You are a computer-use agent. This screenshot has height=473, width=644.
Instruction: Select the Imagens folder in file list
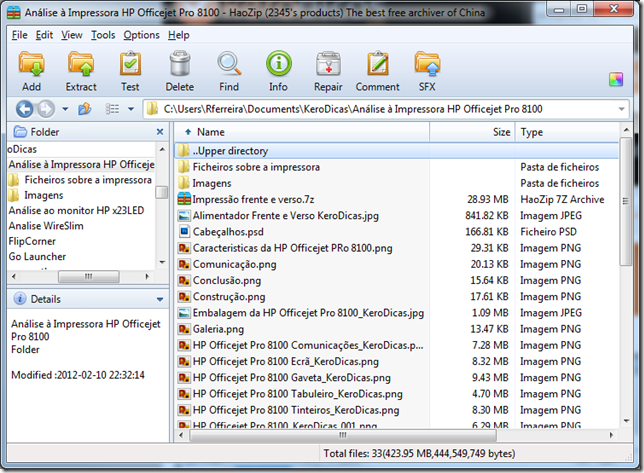coord(397,183)
